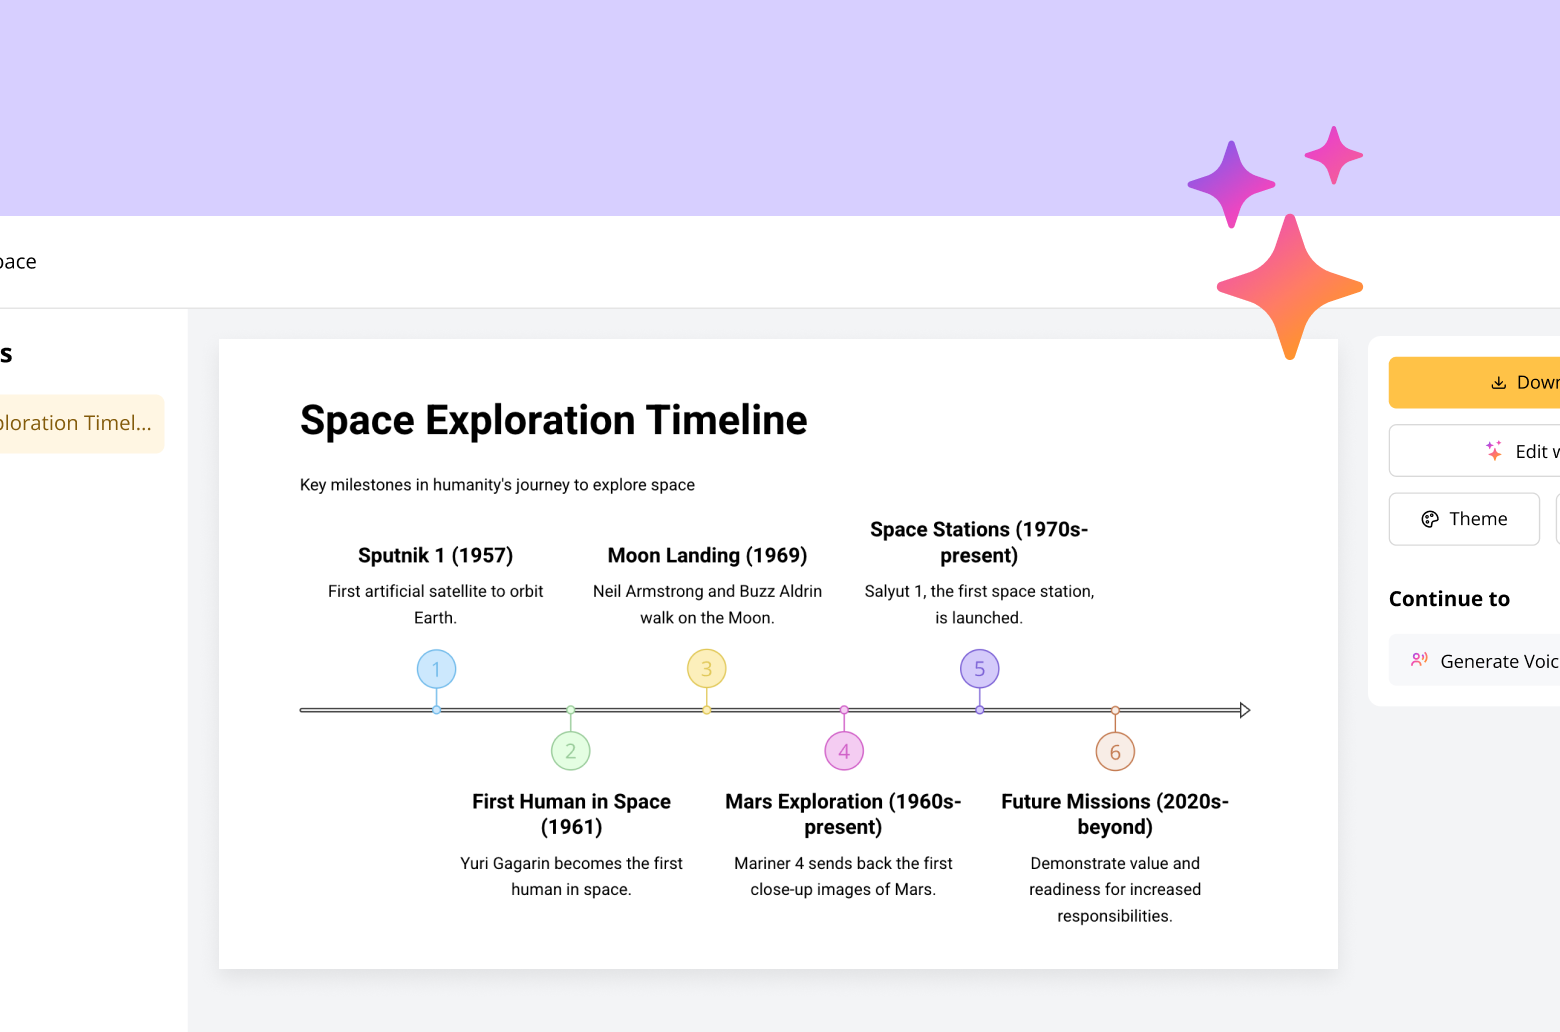Select Generate Voice option
Screen dimensions: 1560x1032
tap(1498, 661)
